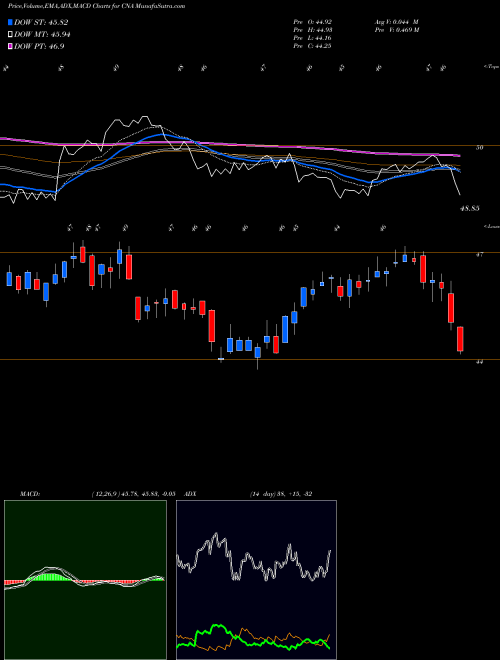Select the 'DOW ST: 45.82' label

(41, 22)
